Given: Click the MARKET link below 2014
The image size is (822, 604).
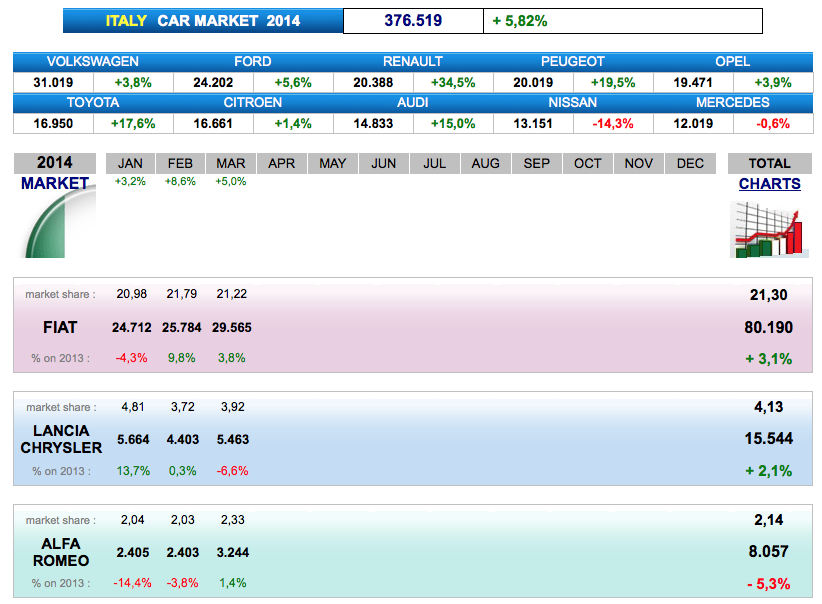Looking at the screenshot, I should coord(55,184).
